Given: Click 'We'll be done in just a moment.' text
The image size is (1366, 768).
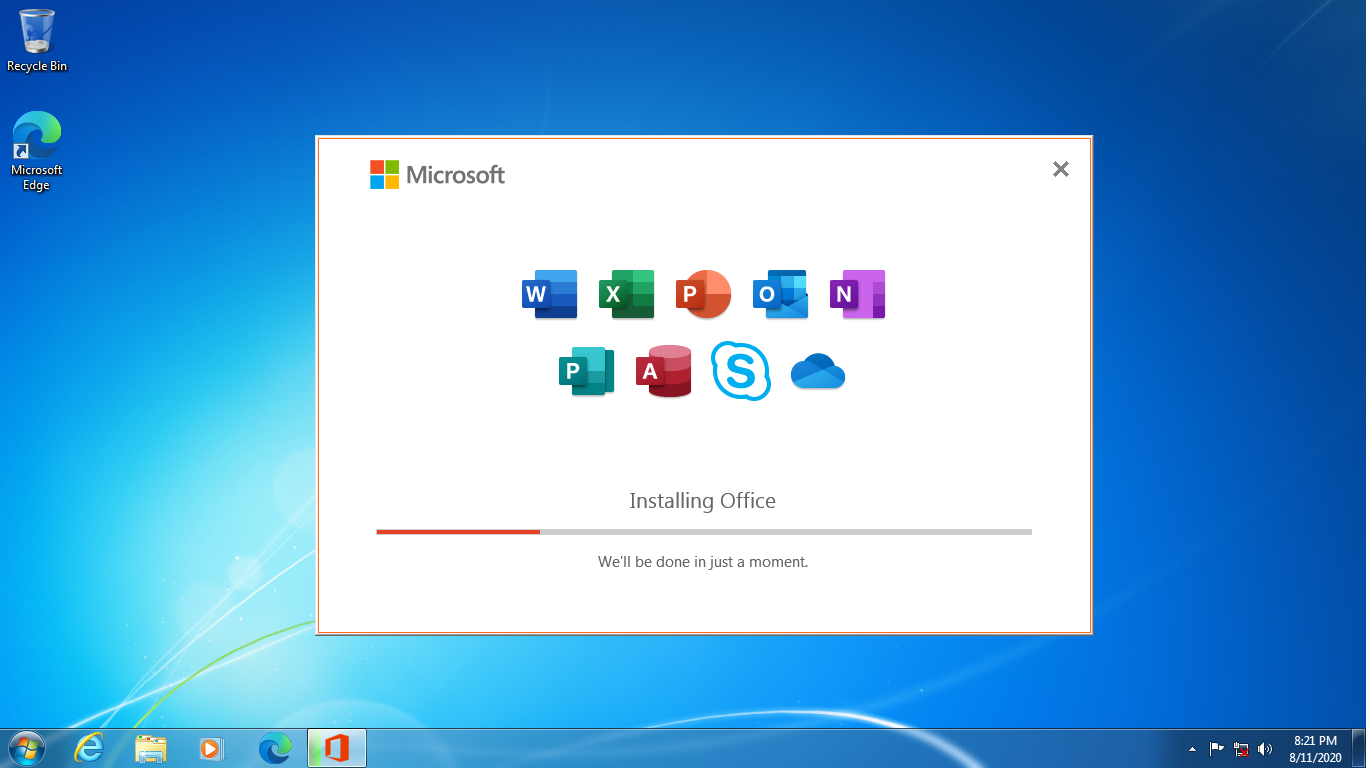Looking at the screenshot, I should [x=703, y=562].
